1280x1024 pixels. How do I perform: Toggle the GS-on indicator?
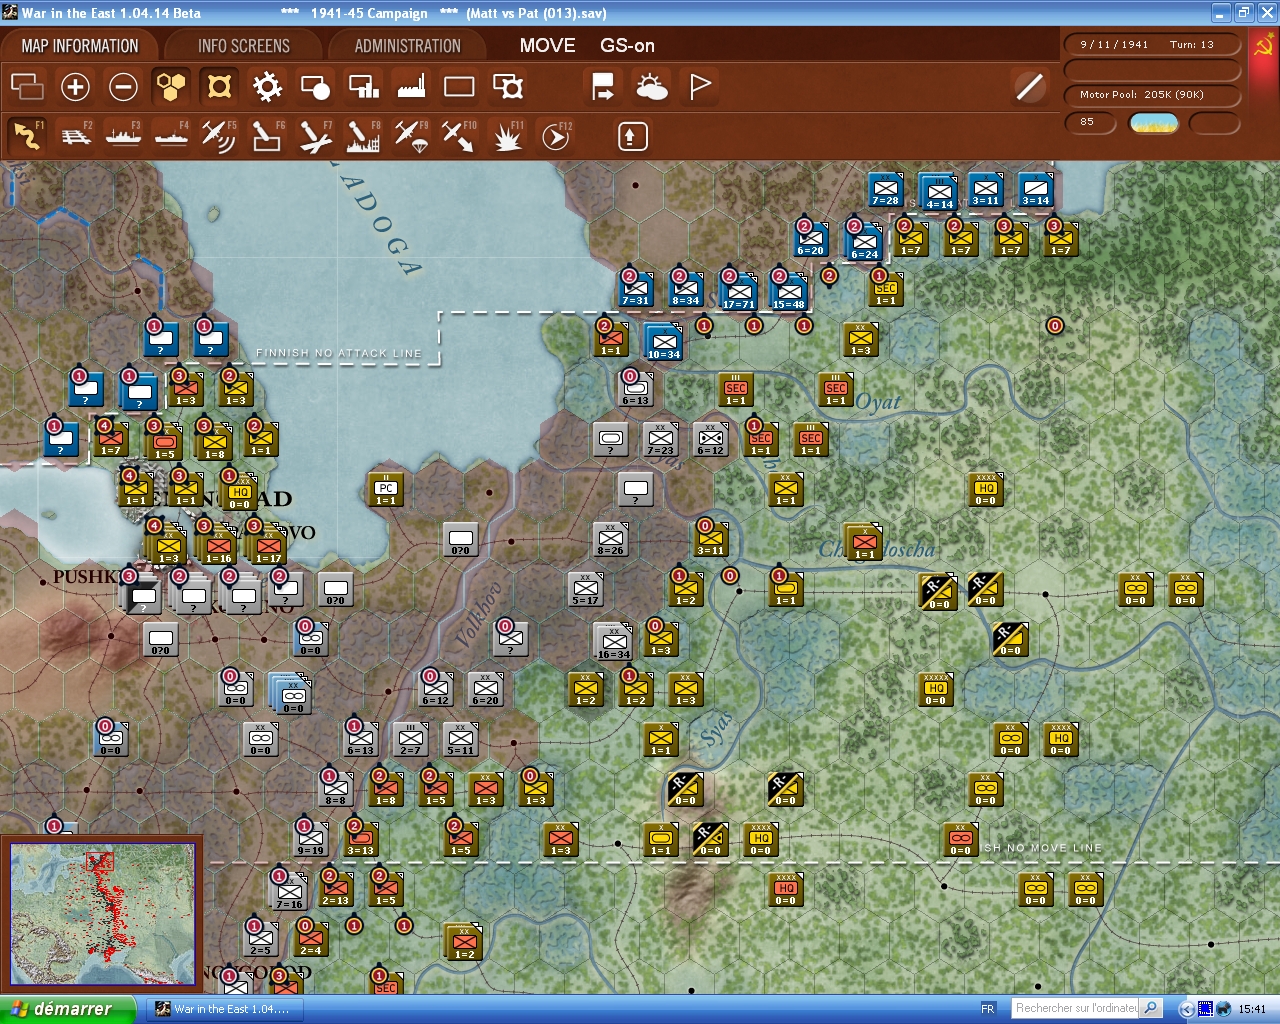click(x=627, y=46)
